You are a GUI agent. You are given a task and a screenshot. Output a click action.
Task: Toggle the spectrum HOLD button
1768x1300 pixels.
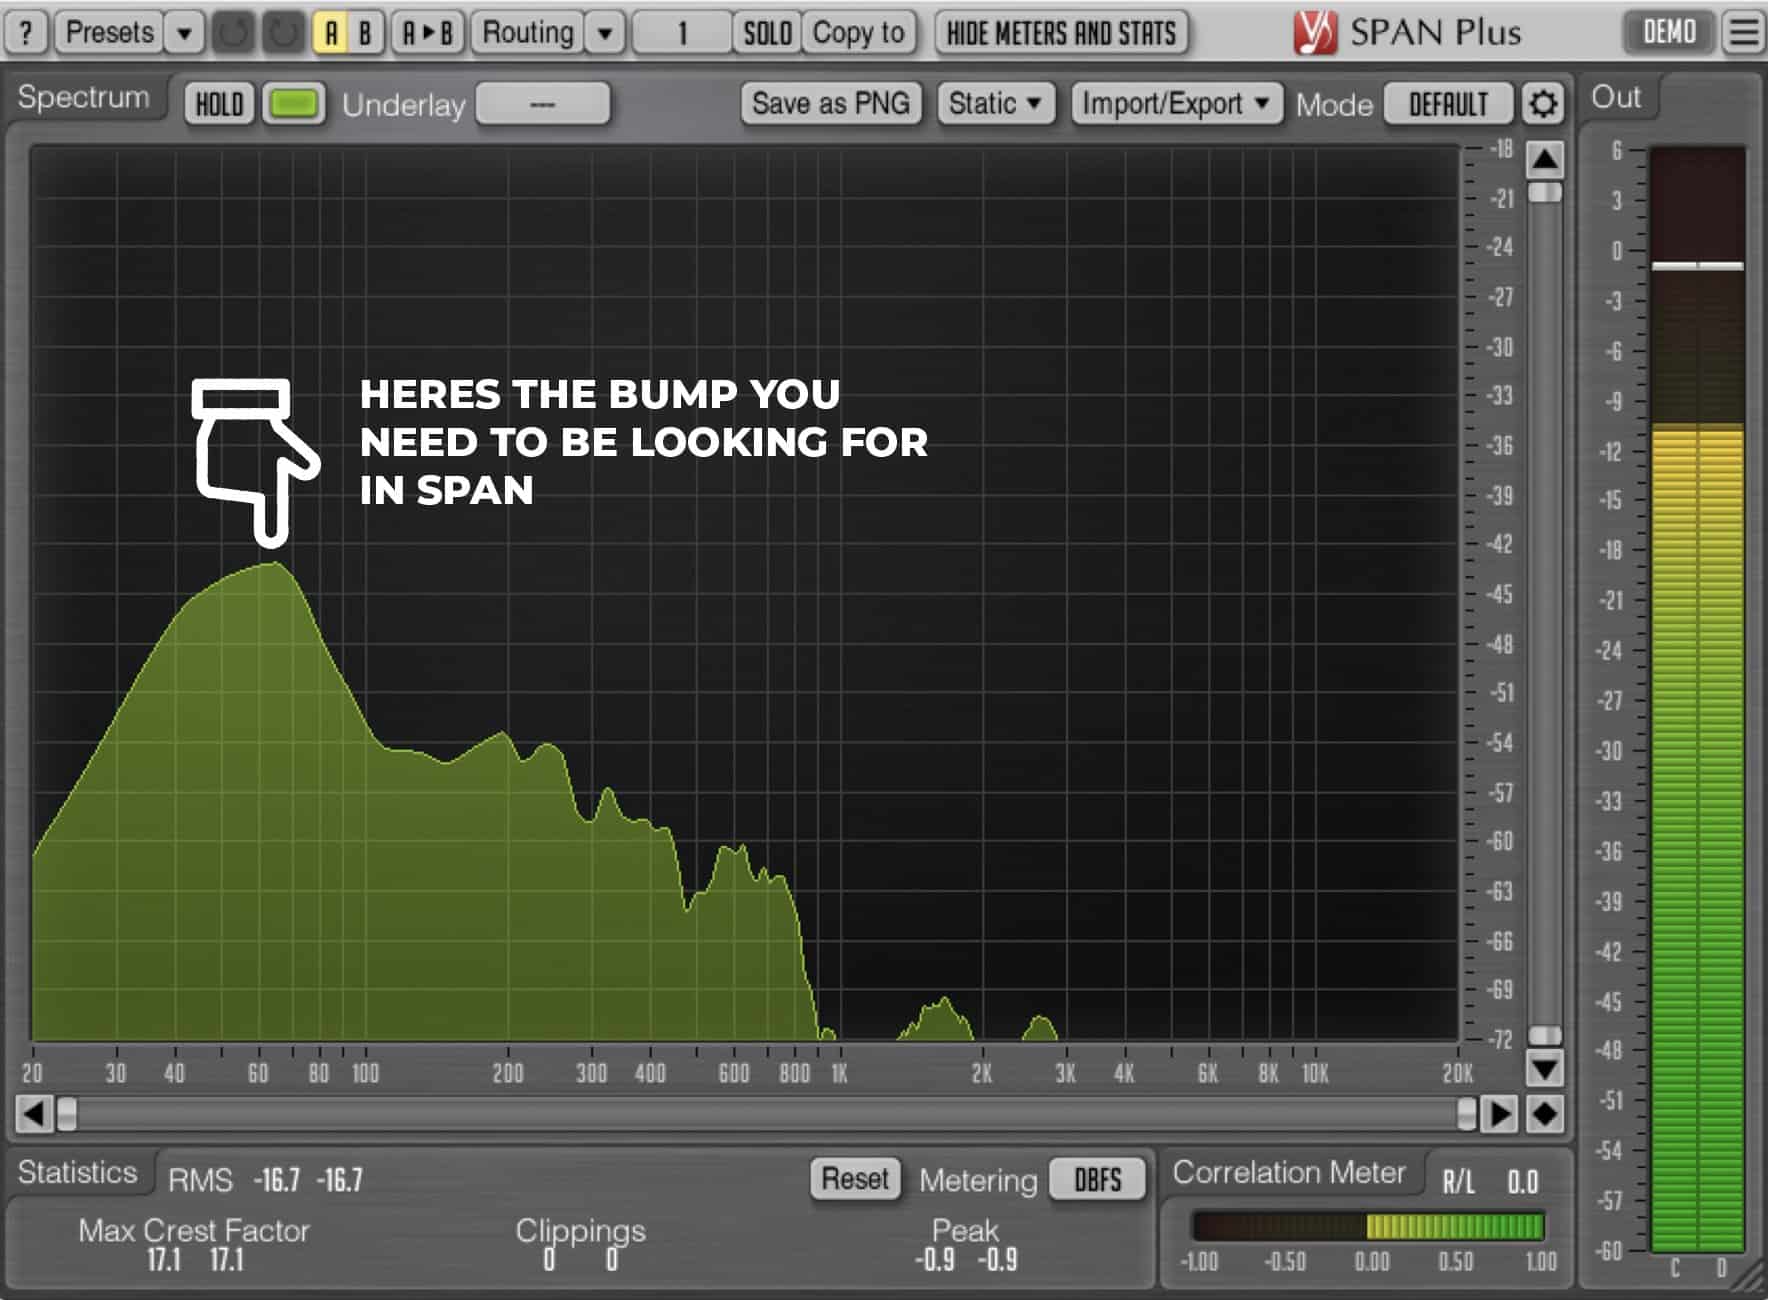tap(219, 104)
